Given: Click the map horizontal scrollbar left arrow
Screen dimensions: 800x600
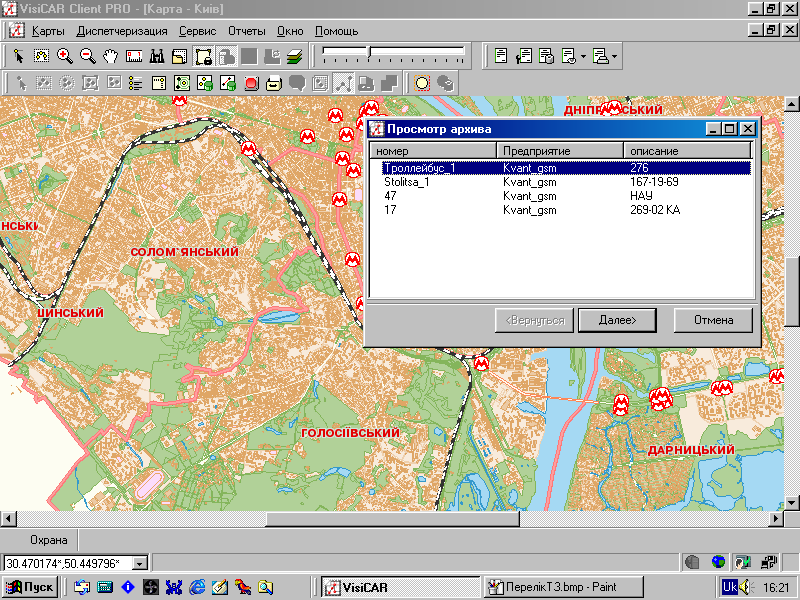Looking at the screenshot, I should [x=8, y=519].
